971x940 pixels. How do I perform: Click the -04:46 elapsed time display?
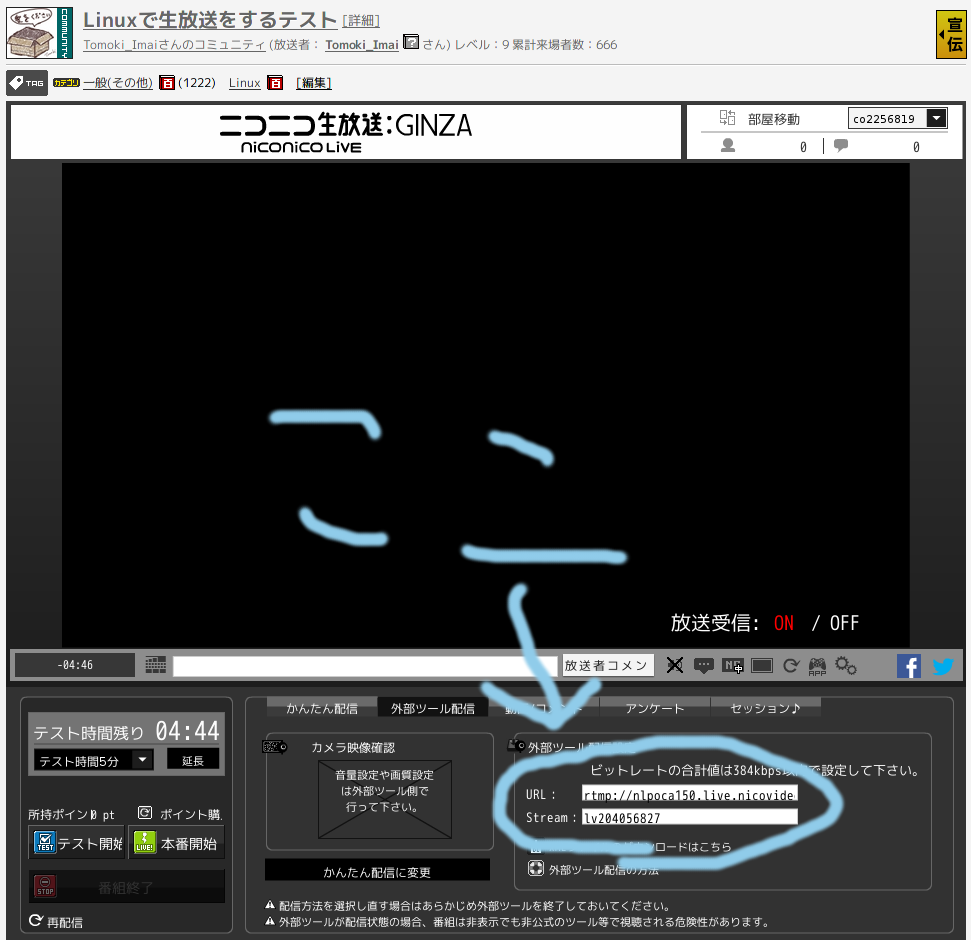point(75,665)
